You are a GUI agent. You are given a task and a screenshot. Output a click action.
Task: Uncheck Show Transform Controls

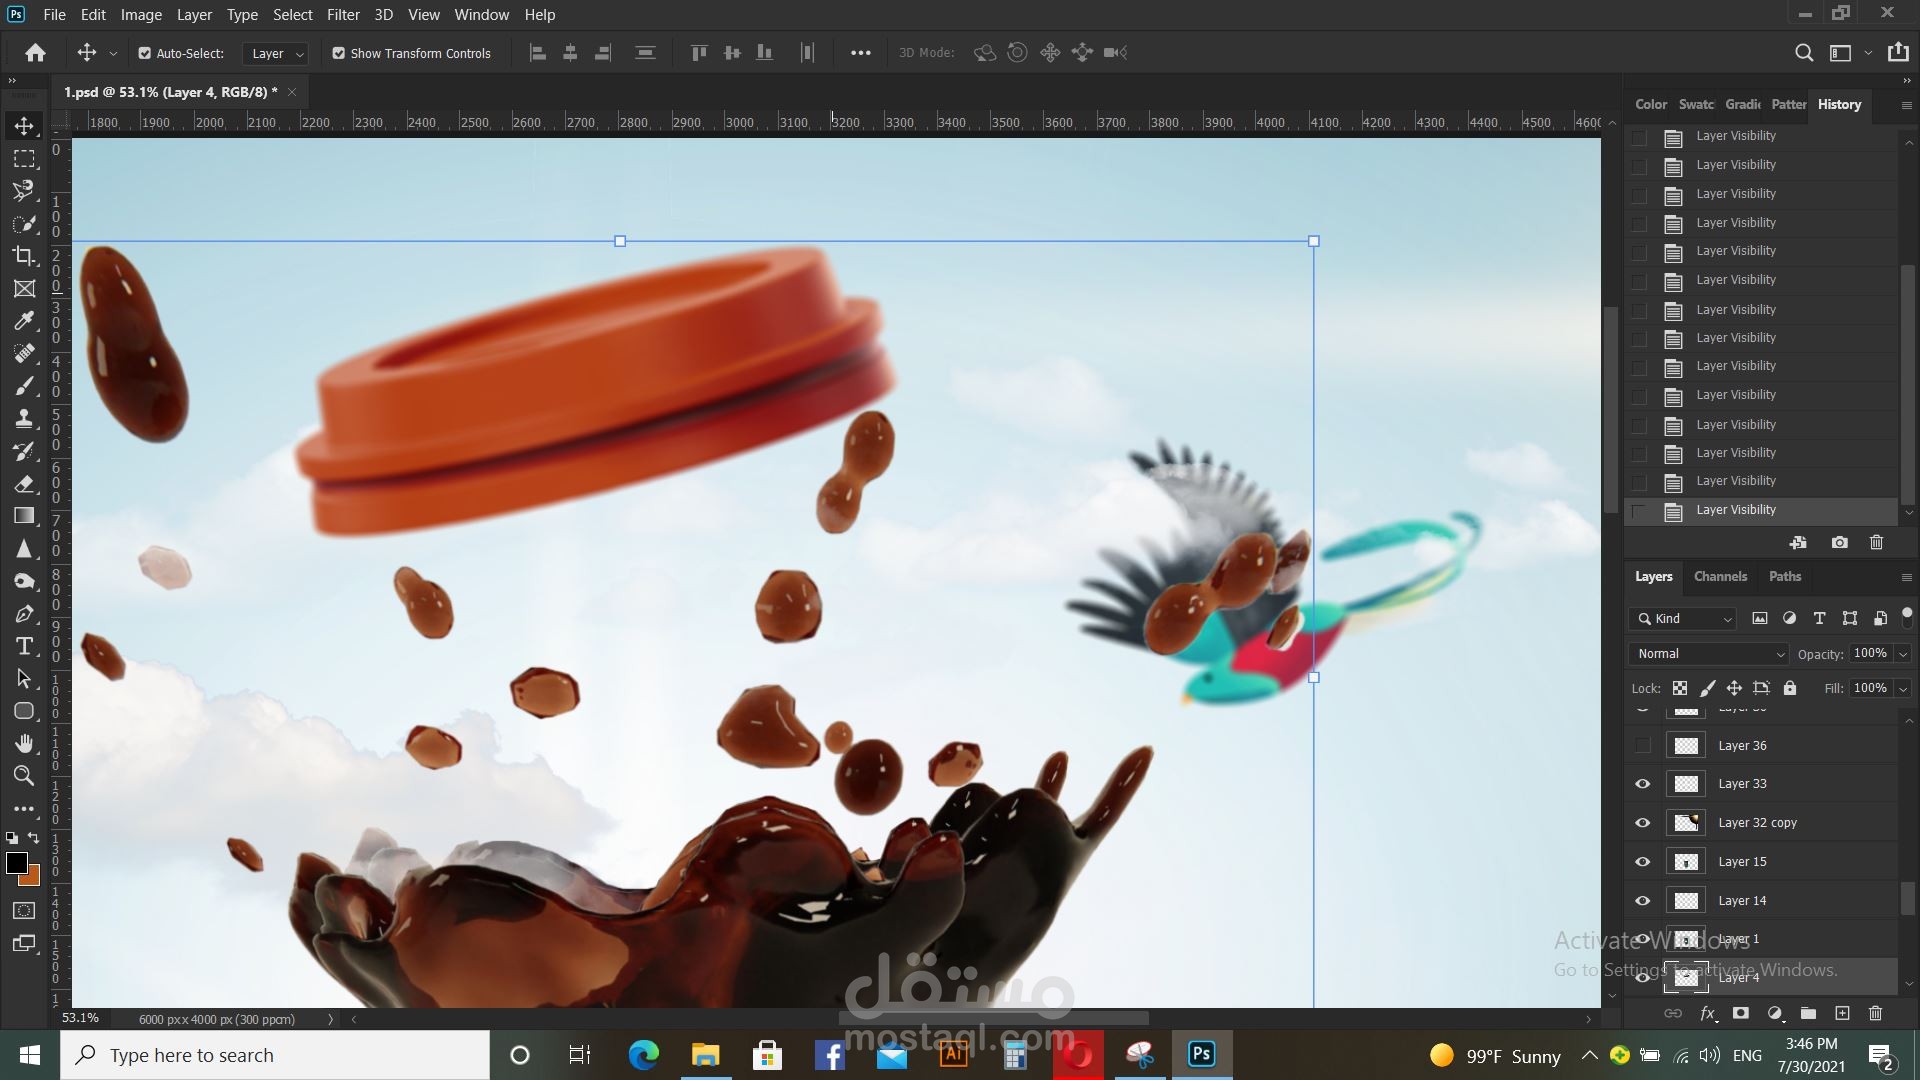(339, 53)
